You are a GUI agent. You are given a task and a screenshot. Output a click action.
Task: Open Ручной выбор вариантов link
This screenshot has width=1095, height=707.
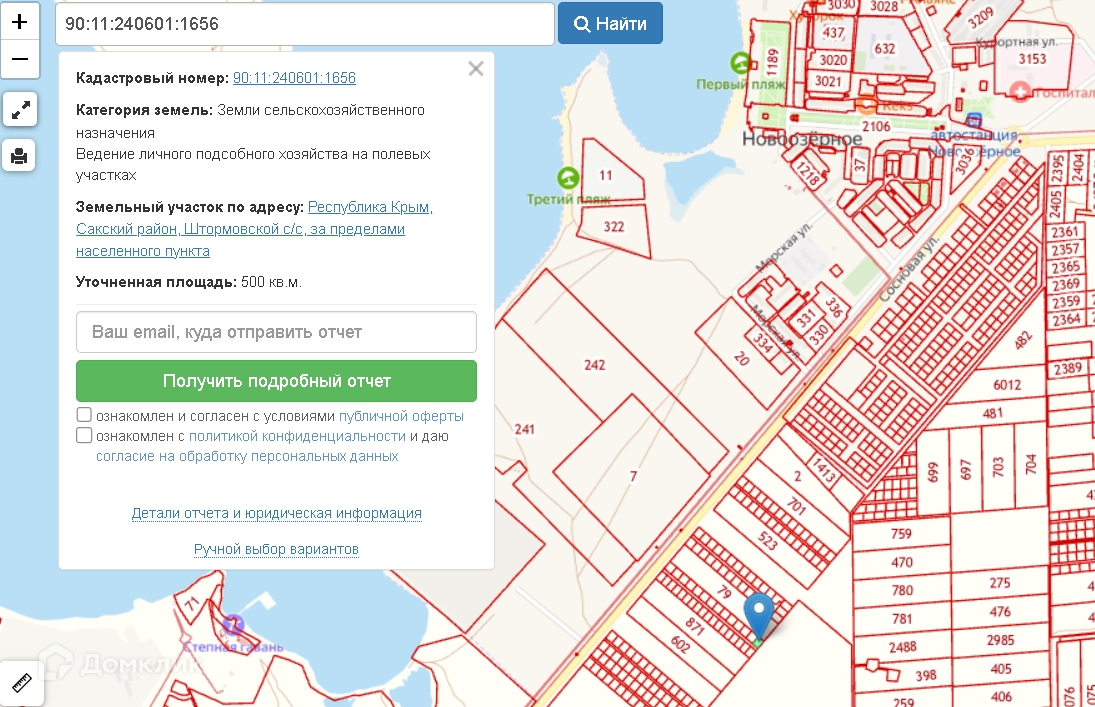(276, 550)
